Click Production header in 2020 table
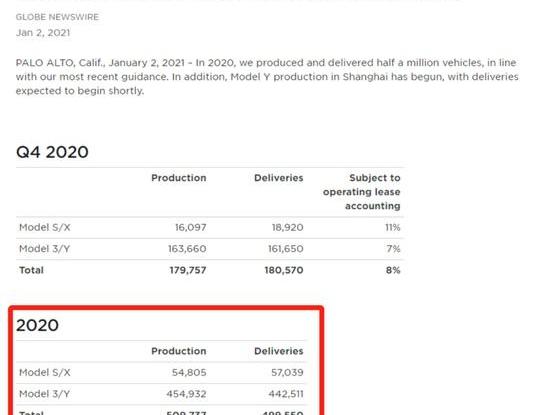The width and height of the screenshot is (550, 415). pyautogui.click(x=179, y=351)
